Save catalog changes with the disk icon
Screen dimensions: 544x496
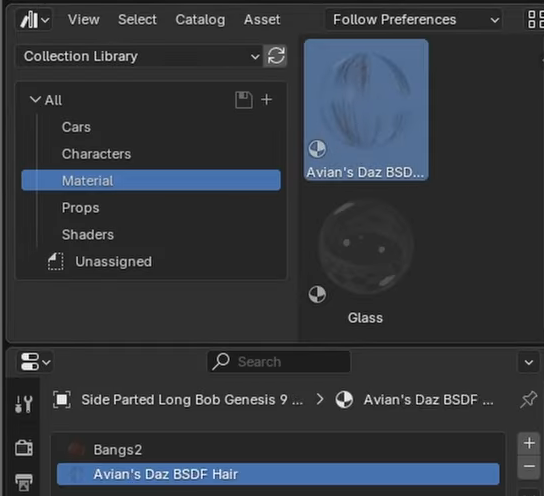tap(244, 100)
